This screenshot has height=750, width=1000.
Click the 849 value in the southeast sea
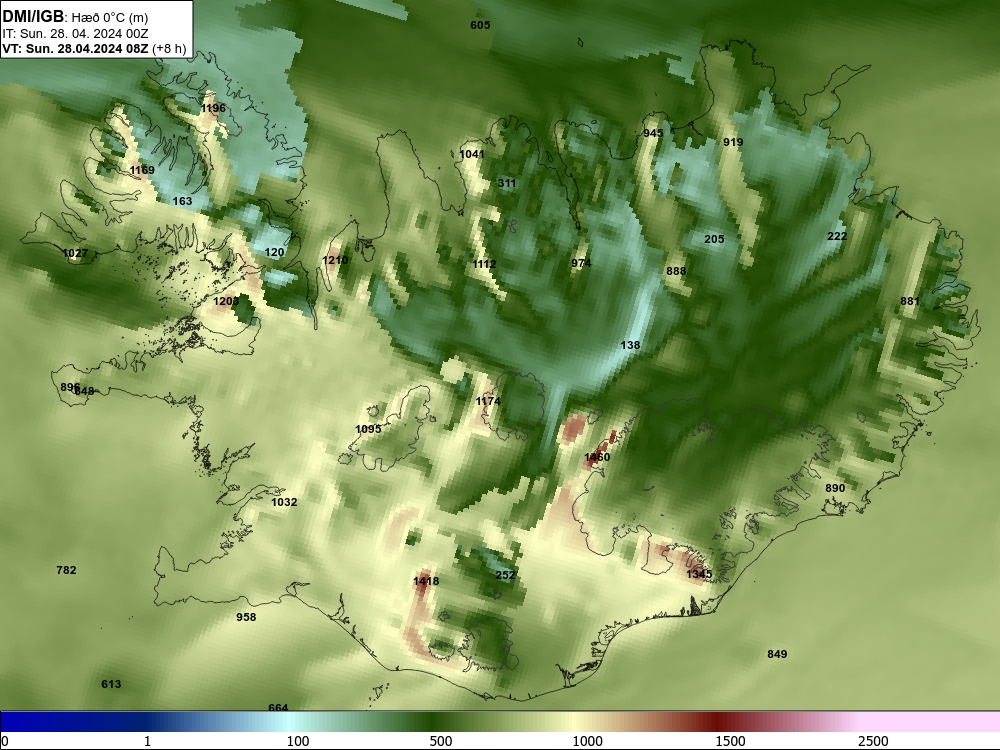pos(777,654)
